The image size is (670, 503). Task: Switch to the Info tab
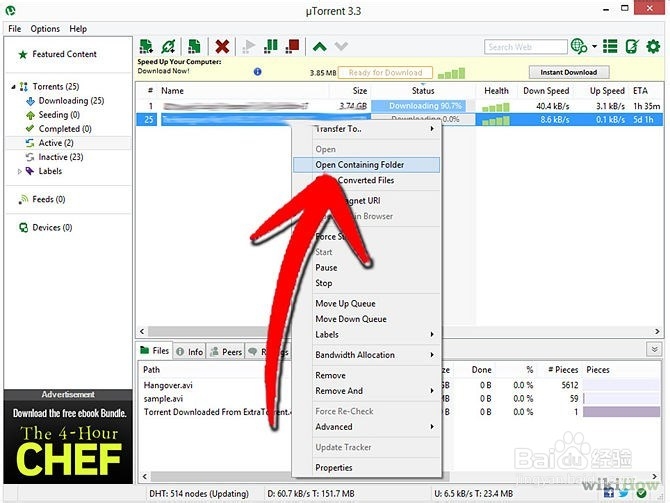tap(190, 352)
